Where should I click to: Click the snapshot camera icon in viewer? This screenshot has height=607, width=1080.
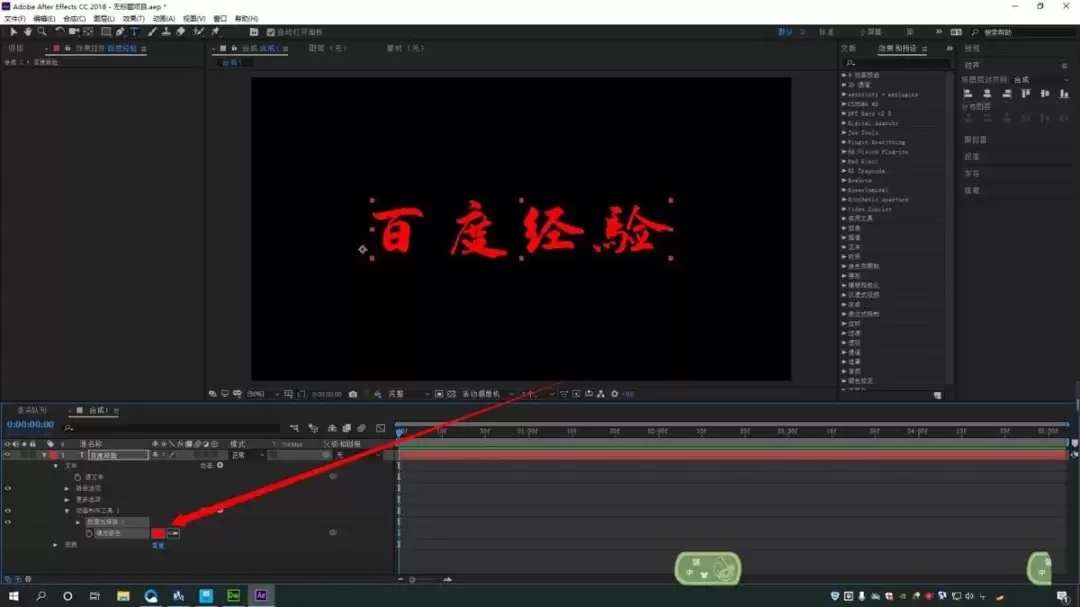point(353,394)
